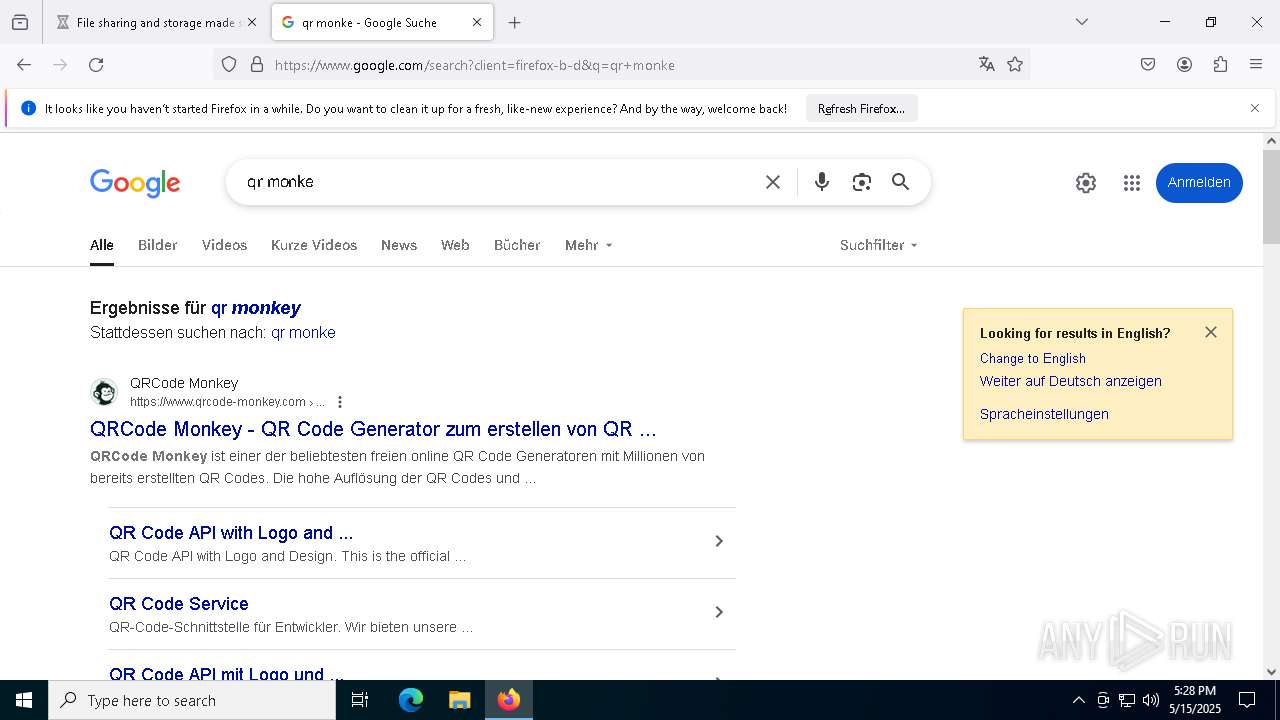Click 'Weiter auf Deutsch anzeigen'
Screen dimensions: 1280x720
tap(1071, 381)
